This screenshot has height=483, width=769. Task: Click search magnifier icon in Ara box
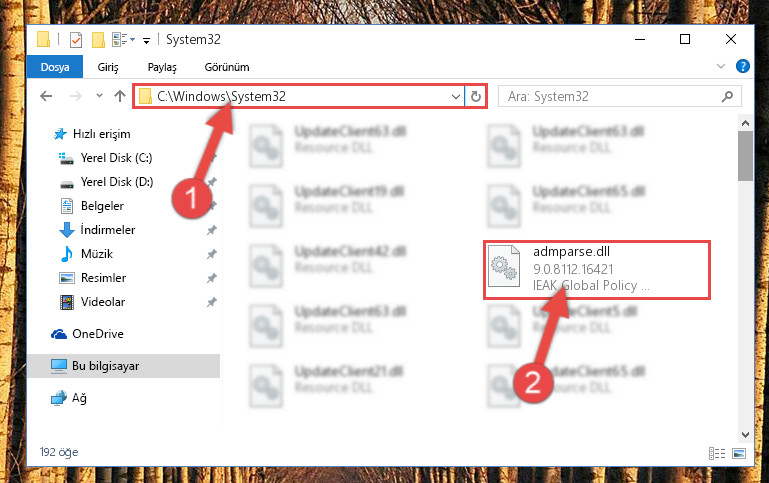pos(727,97)
